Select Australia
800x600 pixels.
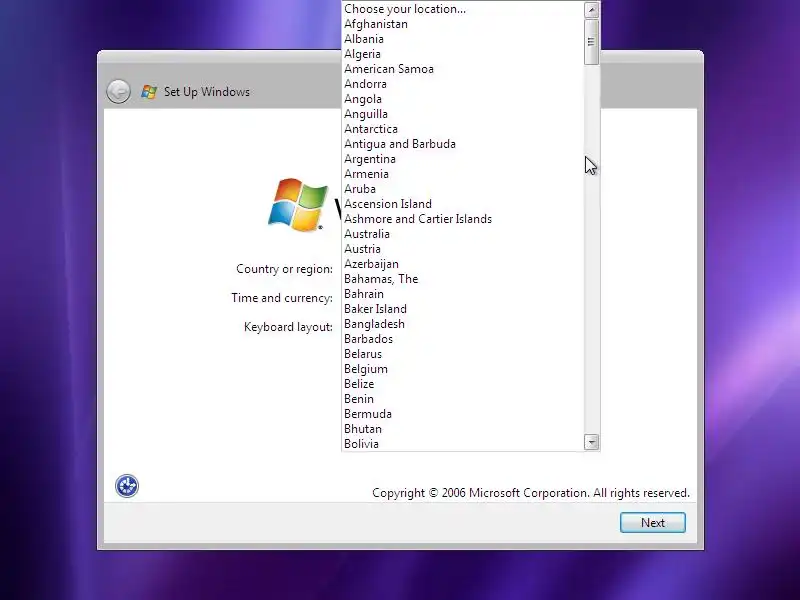pos(463,234)
